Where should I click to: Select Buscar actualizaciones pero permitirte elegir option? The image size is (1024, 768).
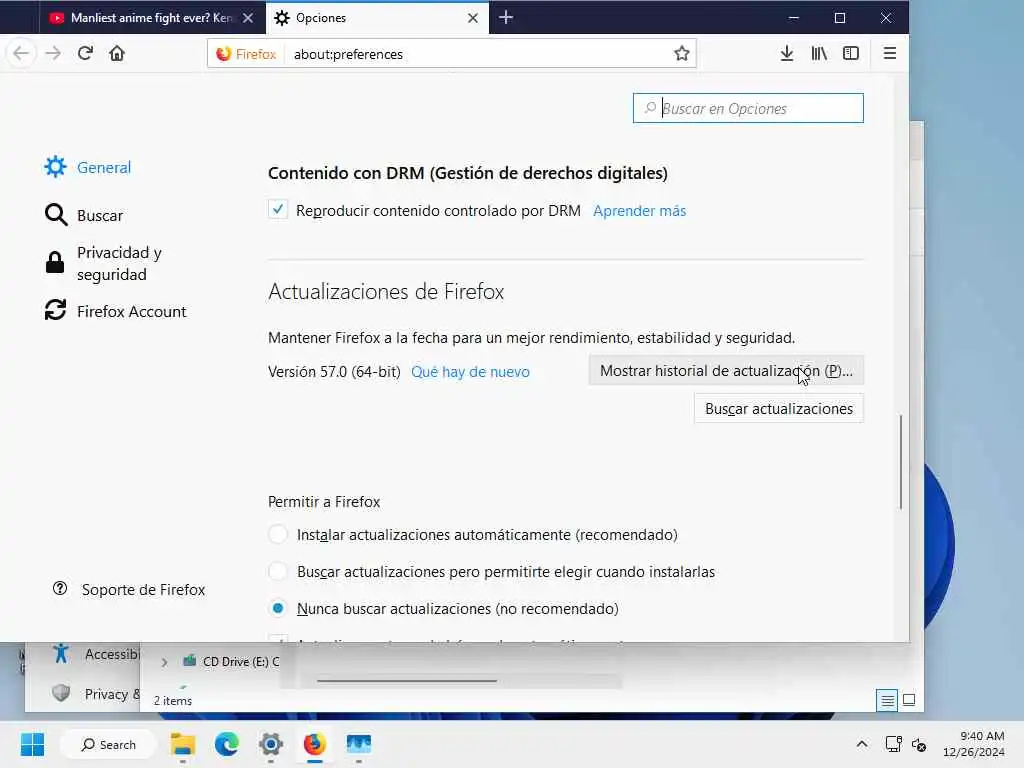(x=278, y=571)
